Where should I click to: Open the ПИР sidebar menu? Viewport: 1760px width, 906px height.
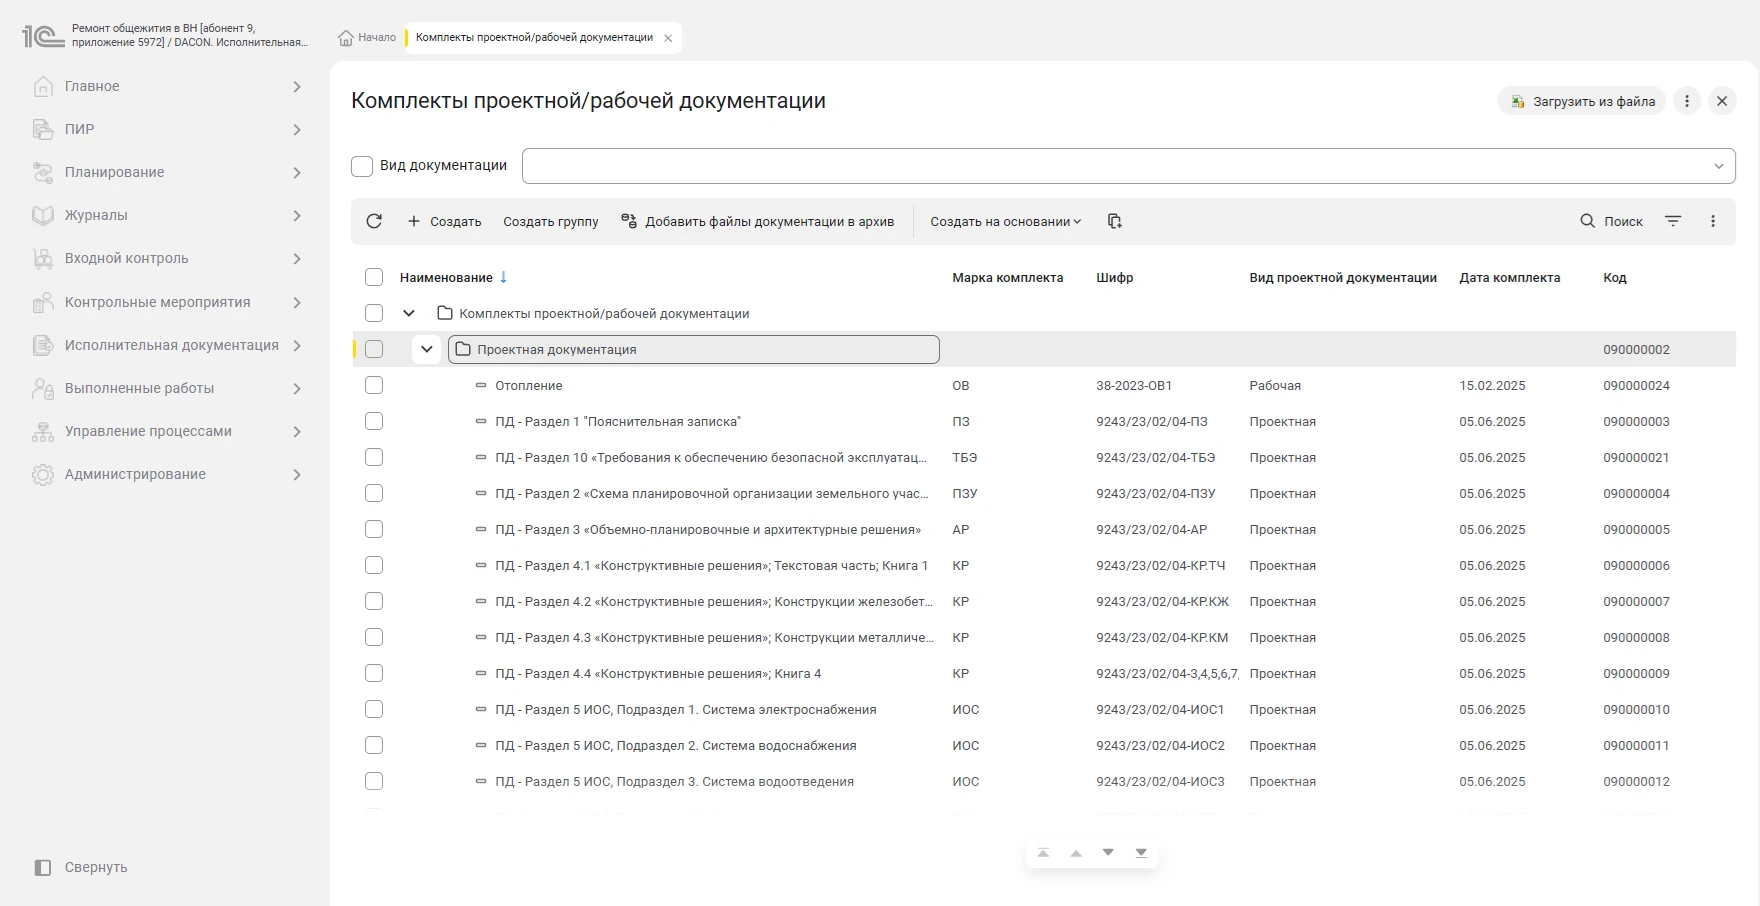click(167, 129)
